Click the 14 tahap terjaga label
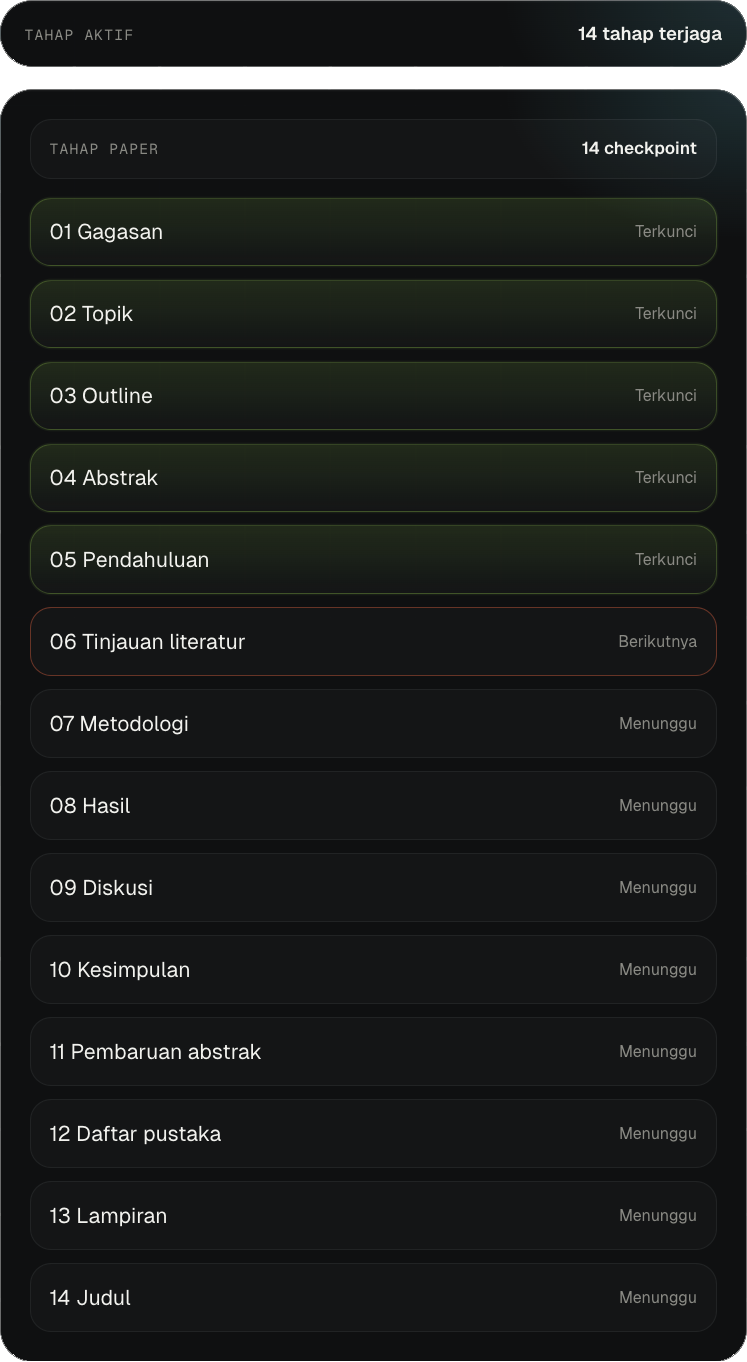Screen dimensions: 747x1362 coord(650,34)
